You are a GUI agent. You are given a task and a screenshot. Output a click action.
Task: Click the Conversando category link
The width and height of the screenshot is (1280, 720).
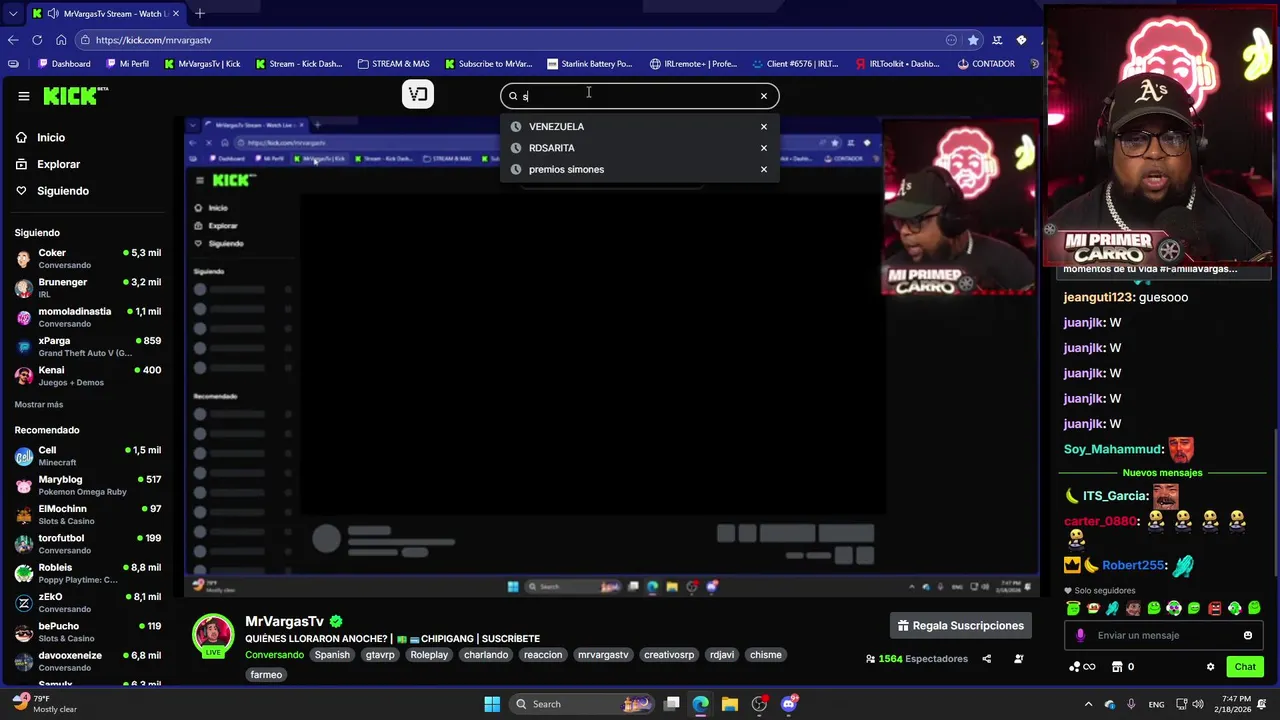point(274,655)
